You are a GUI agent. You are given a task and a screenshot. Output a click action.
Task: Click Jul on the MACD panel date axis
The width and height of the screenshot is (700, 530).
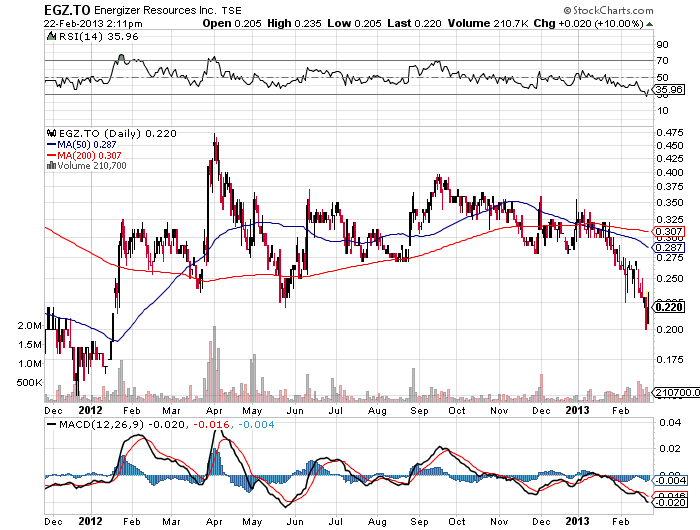pos(335,522)
